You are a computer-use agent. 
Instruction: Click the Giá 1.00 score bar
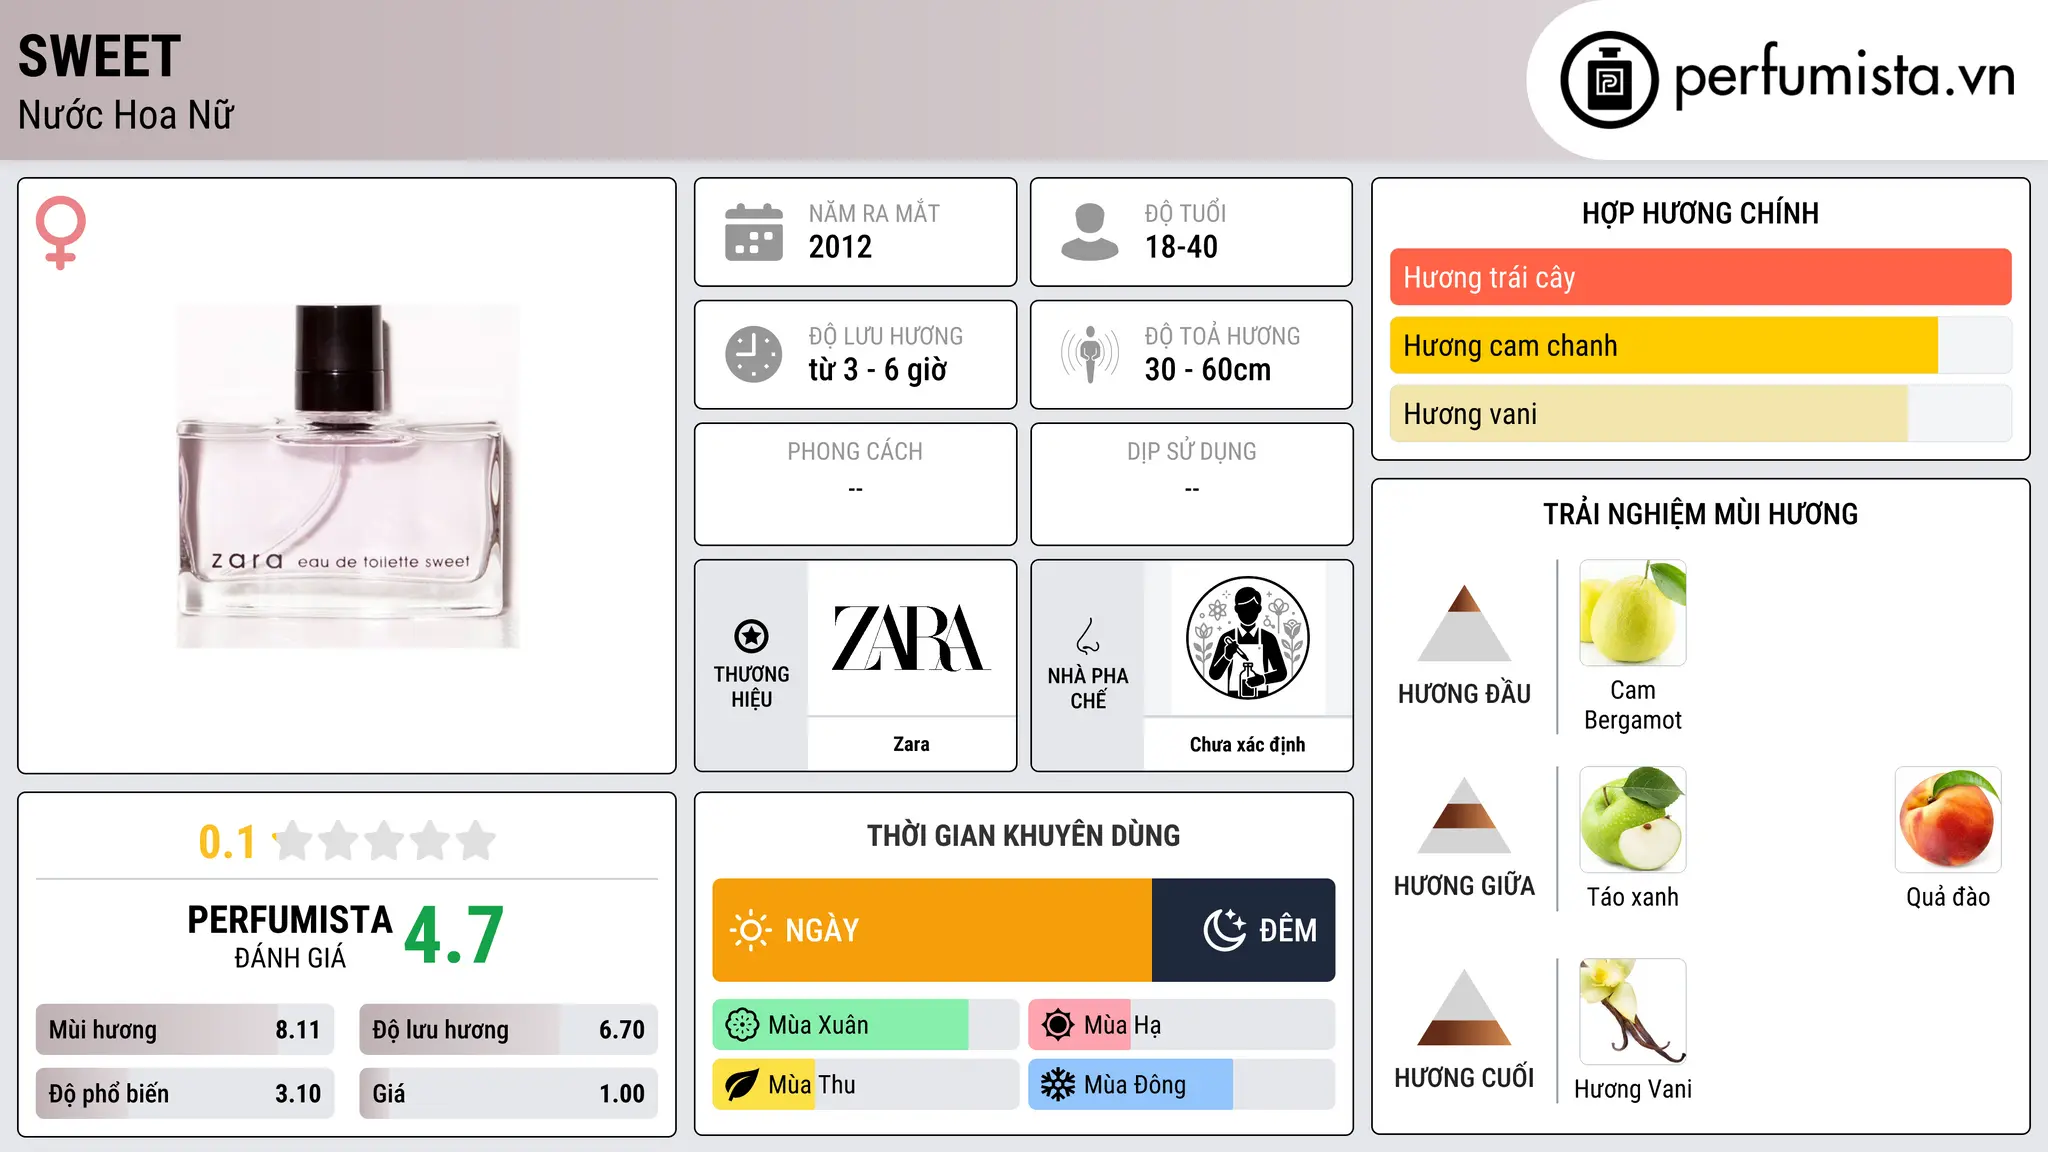point(508,1094)
